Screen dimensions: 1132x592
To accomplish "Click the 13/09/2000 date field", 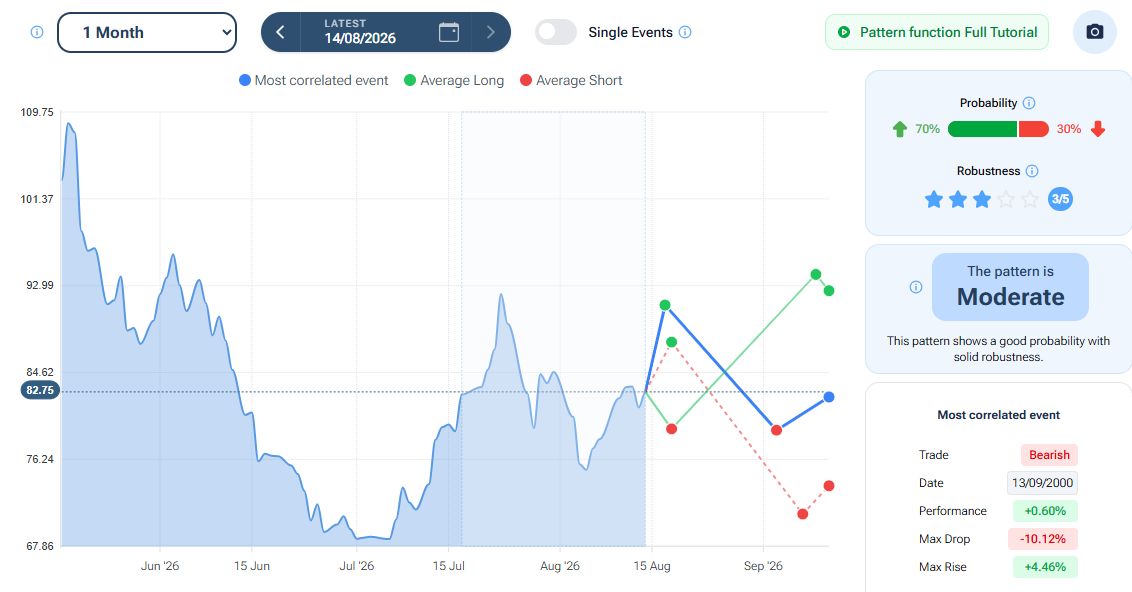I will click(x=1042, y=483).
